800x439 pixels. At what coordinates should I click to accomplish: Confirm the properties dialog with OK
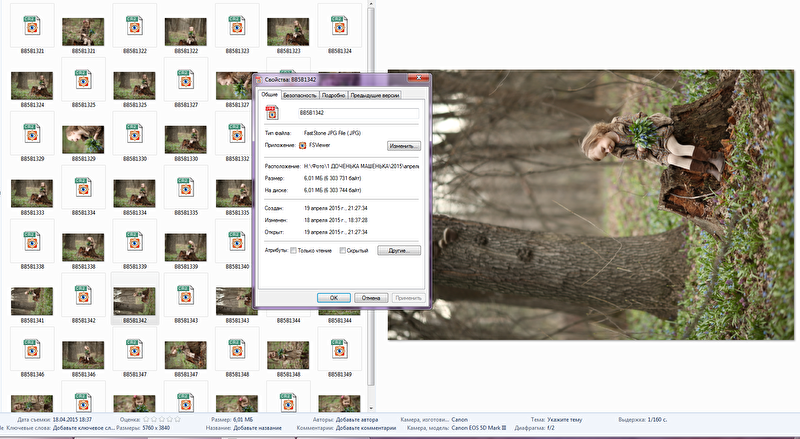coord(332,297)
